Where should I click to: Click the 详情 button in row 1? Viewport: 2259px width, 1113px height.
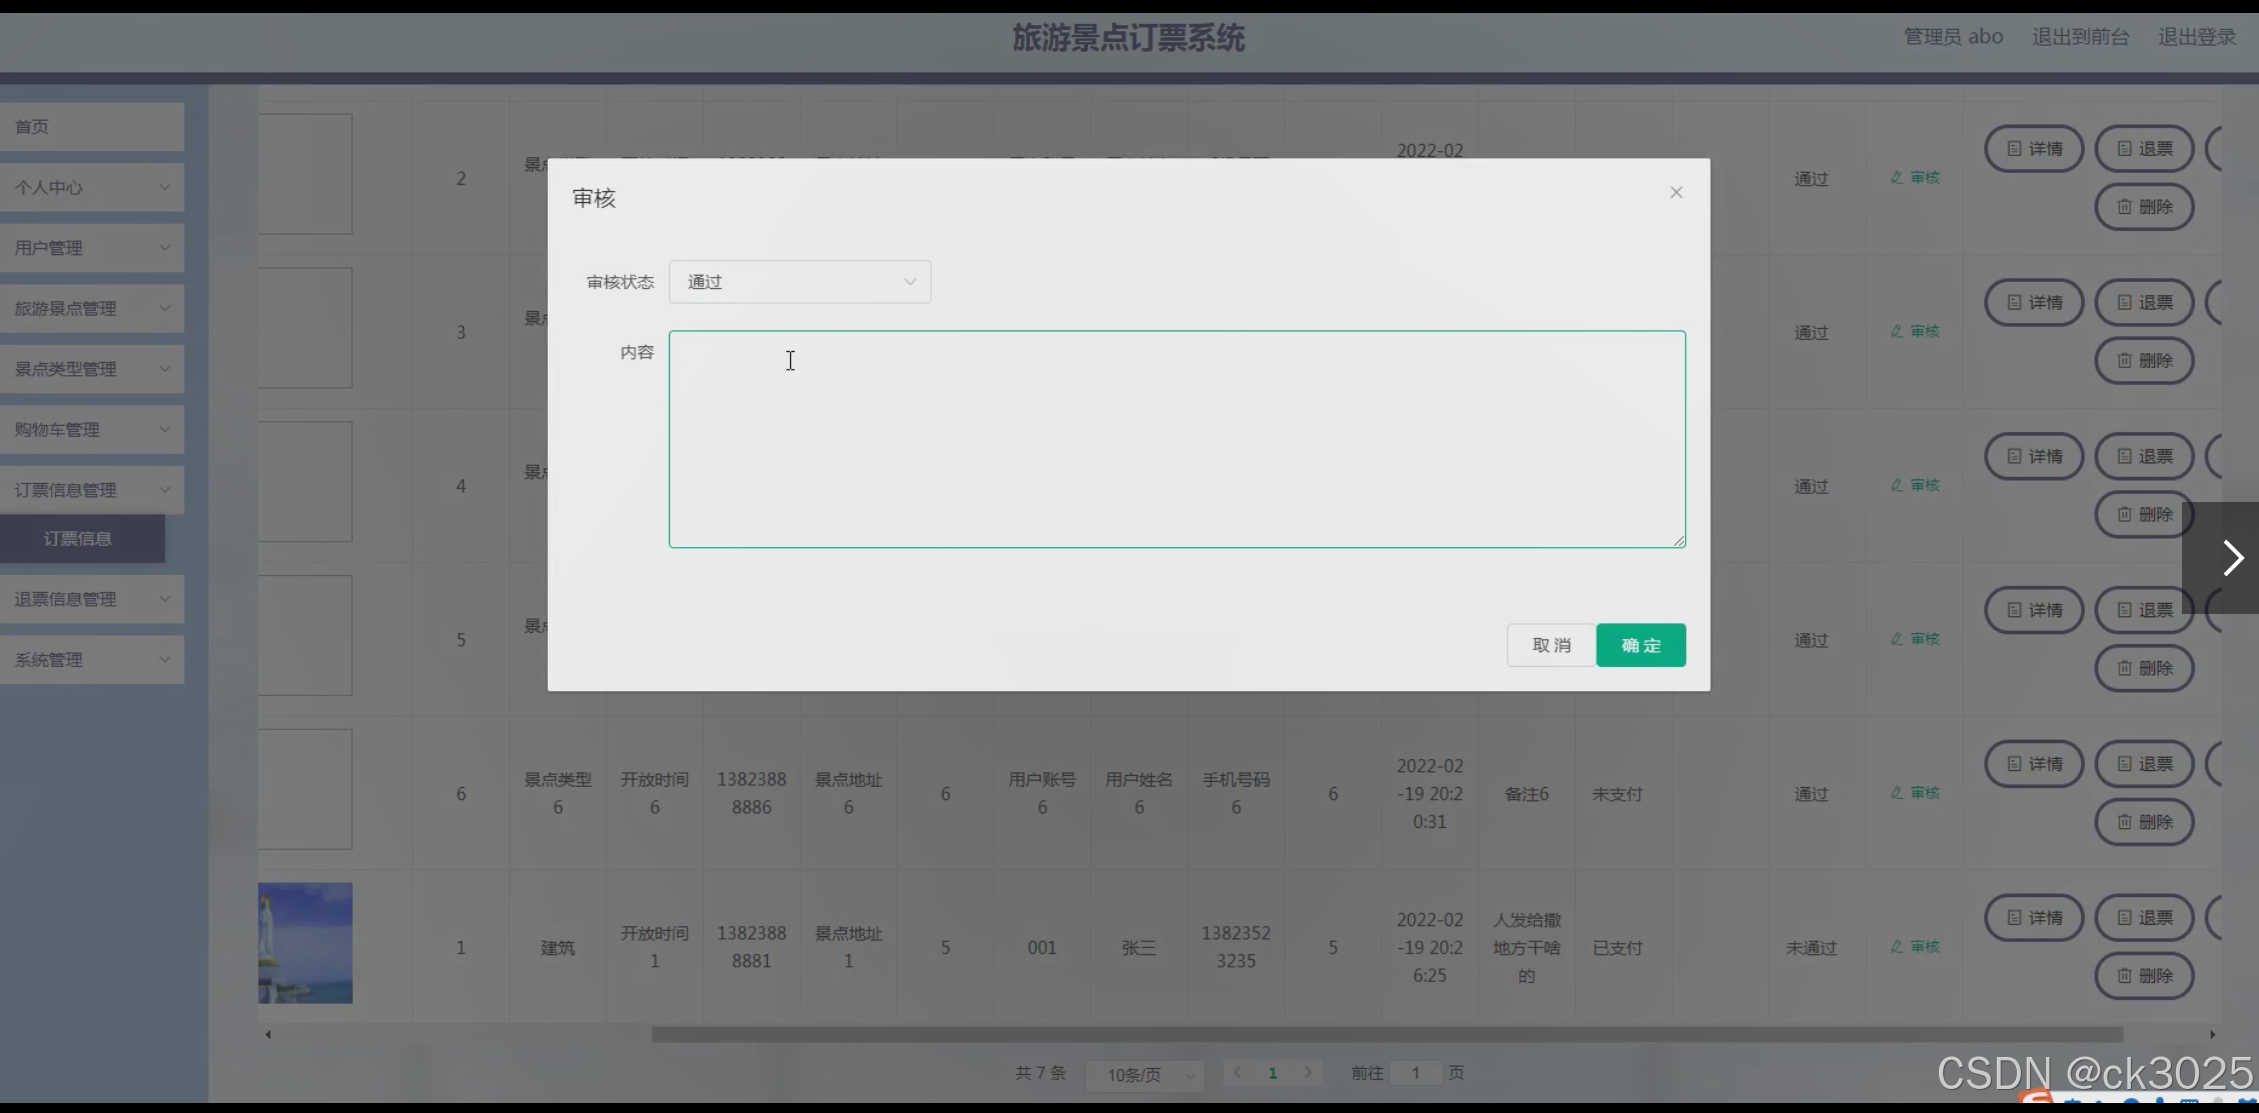coord(2033,917)
